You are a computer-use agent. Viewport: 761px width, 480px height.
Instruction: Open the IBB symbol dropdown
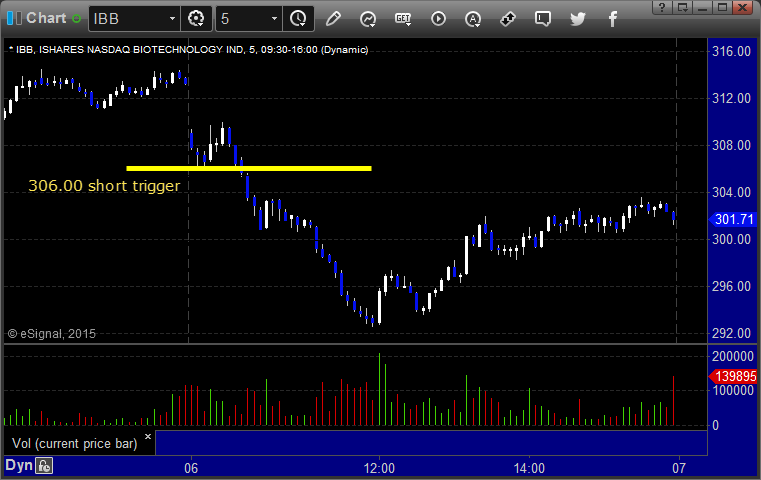[172, 19]
